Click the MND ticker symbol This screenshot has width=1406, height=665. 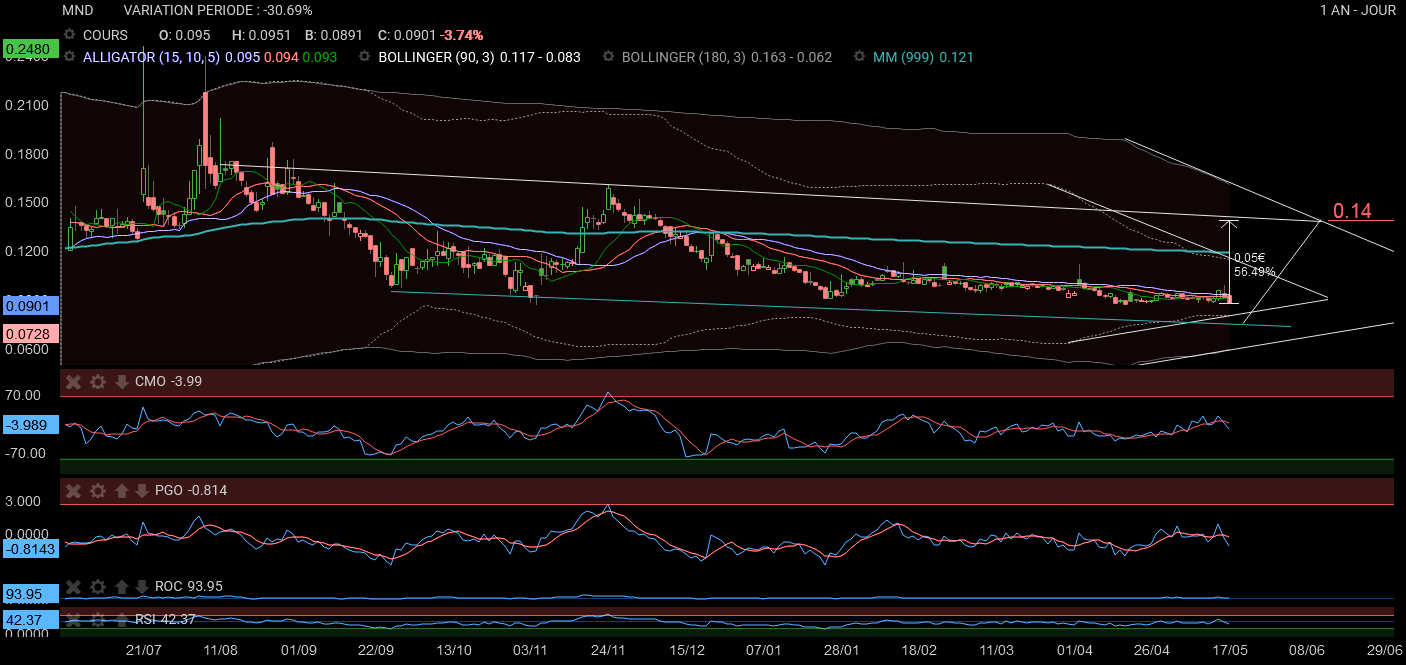77,10
